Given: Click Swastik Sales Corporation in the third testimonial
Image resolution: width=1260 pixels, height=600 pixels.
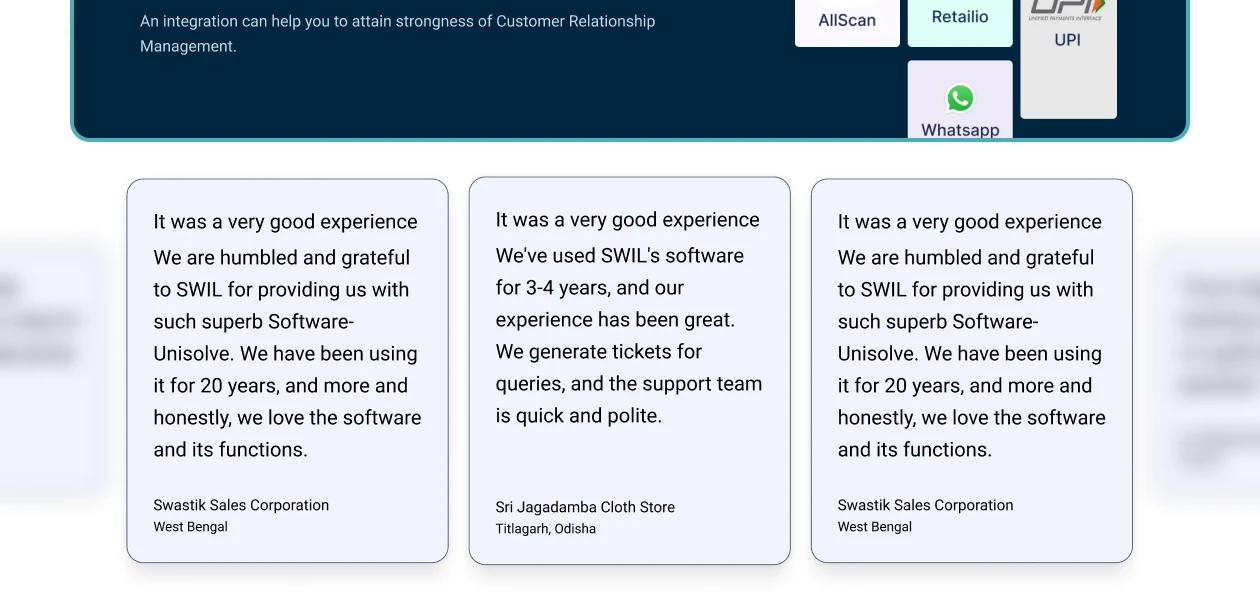Looking at the screenshot, I should 925,505.
